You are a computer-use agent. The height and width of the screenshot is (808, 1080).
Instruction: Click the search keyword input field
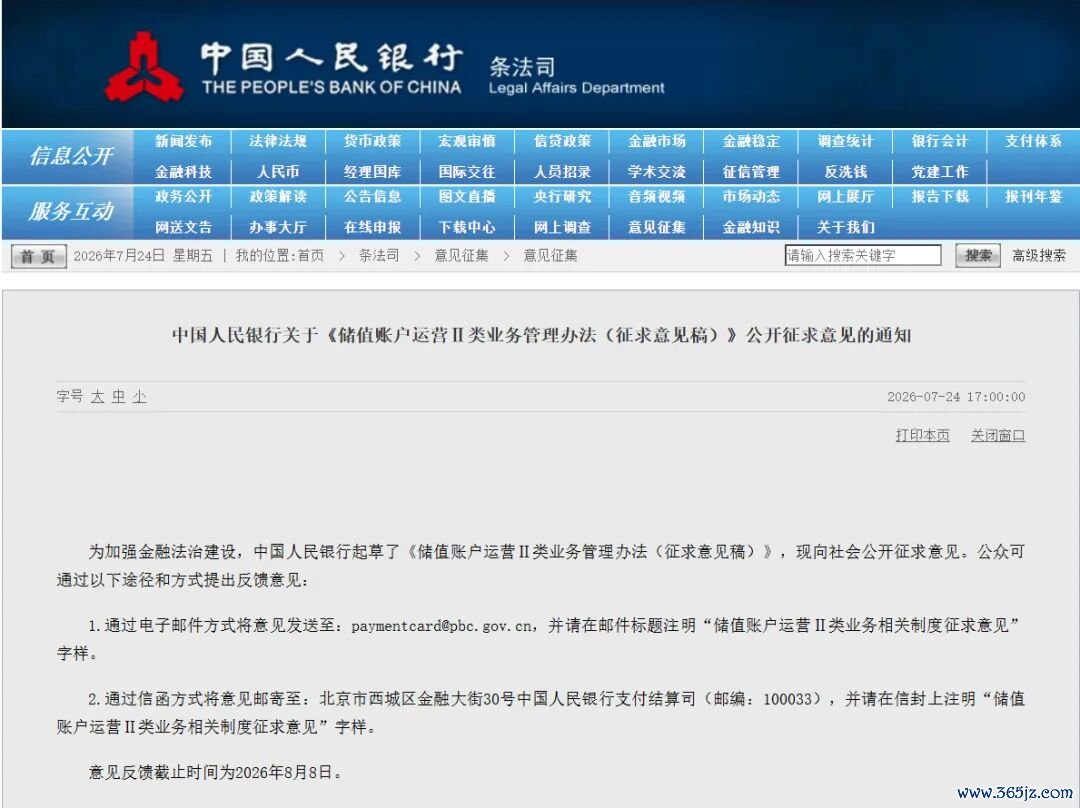pyautogui.click(x=863, y=256)
